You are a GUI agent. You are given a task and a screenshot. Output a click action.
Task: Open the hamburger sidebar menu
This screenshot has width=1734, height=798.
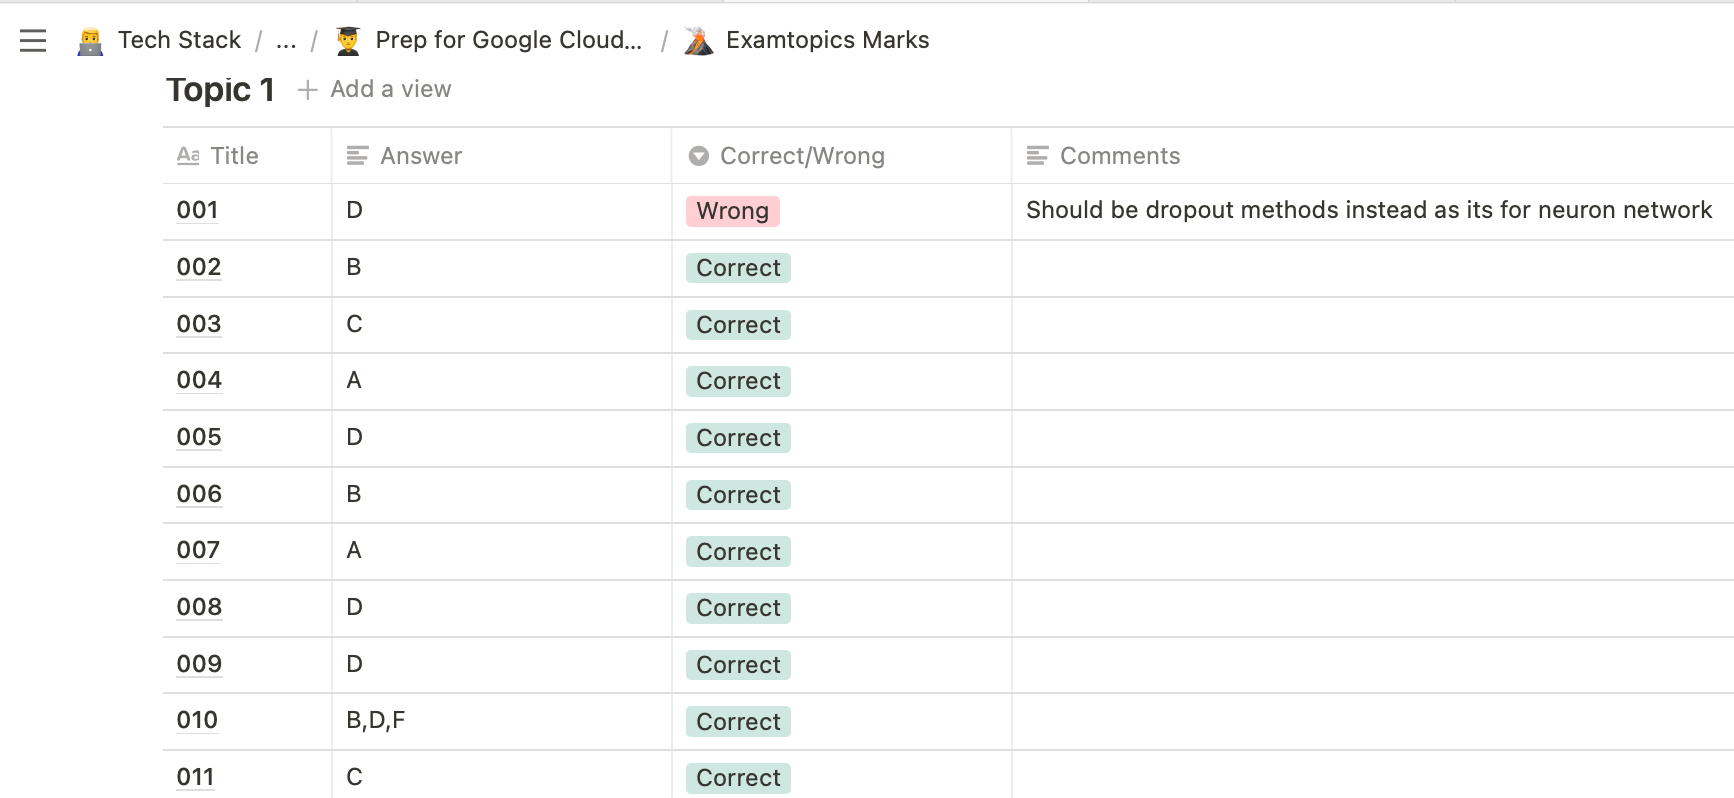33,40
